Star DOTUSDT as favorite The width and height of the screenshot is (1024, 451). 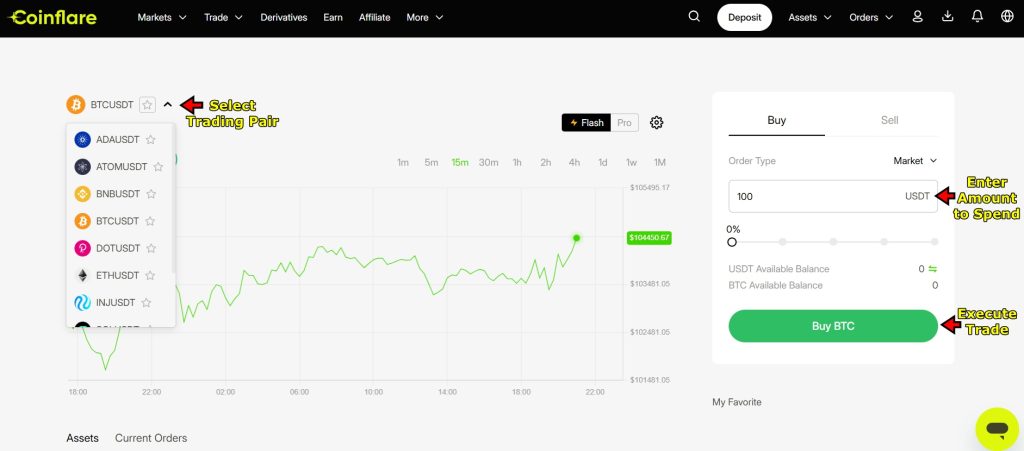click(151, 248)
